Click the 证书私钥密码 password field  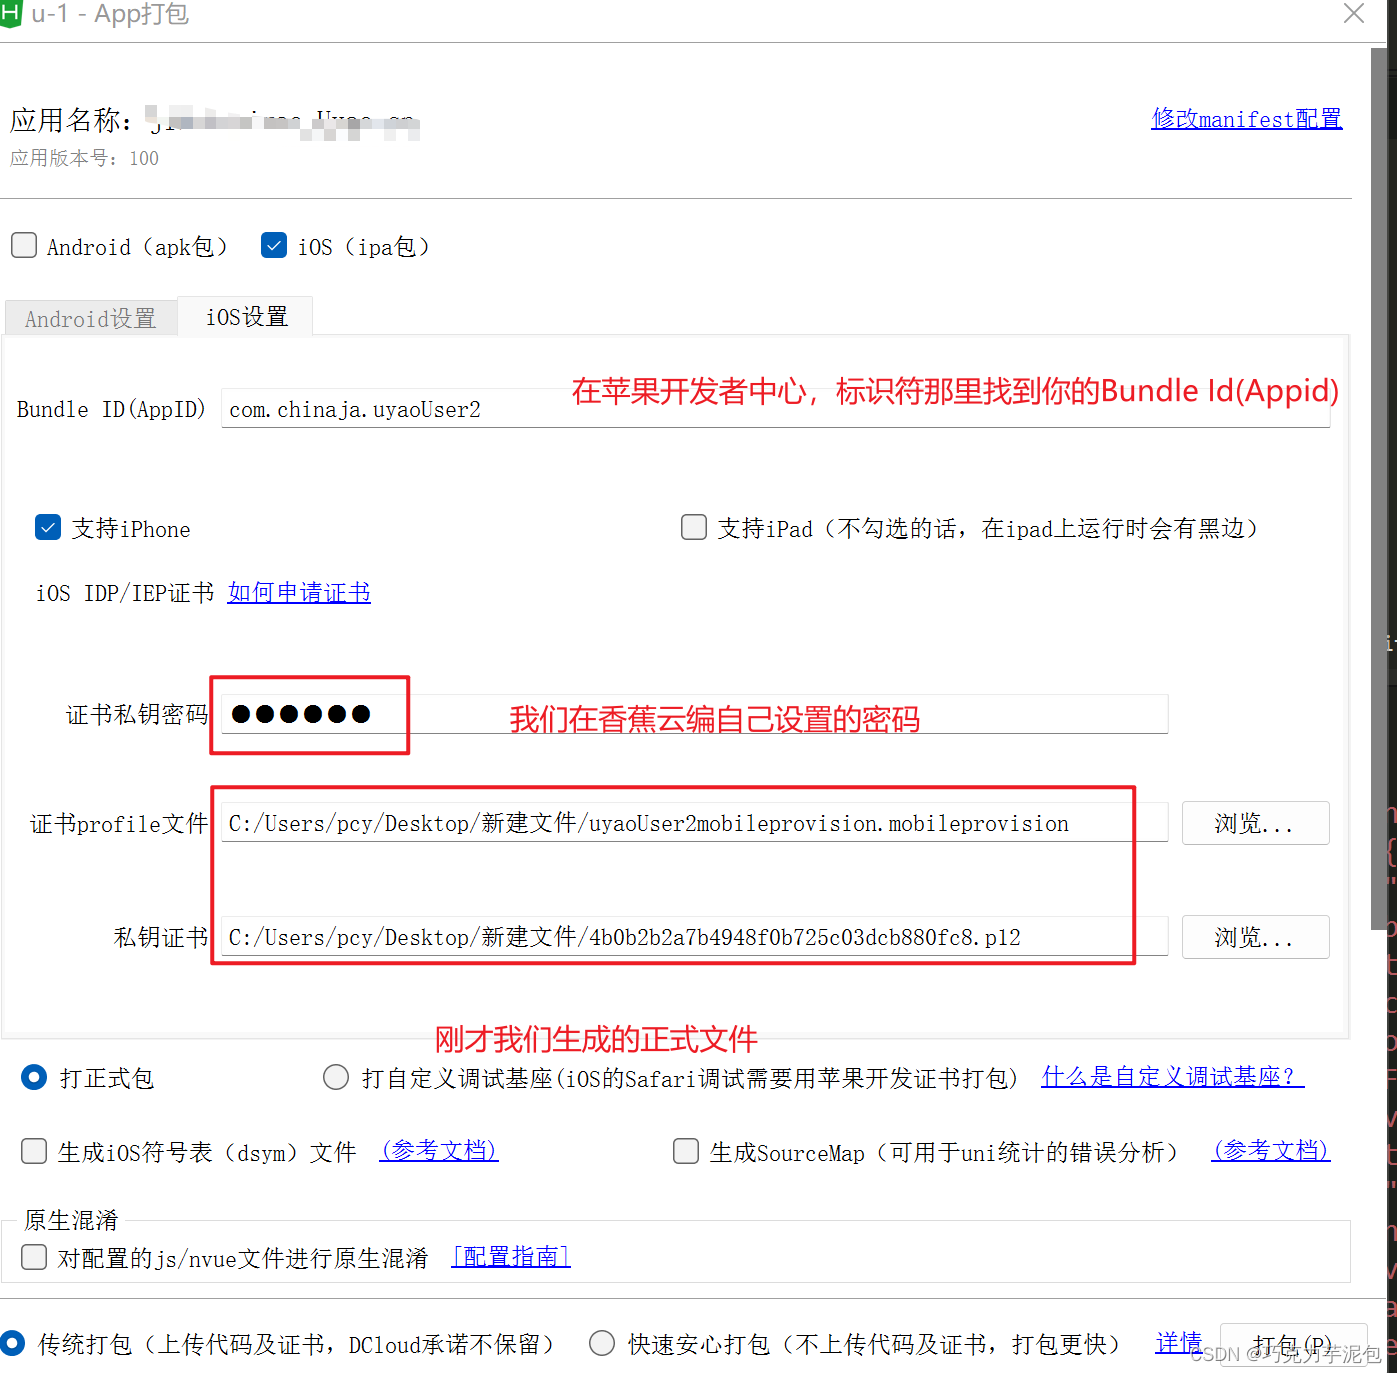[694, 714]
